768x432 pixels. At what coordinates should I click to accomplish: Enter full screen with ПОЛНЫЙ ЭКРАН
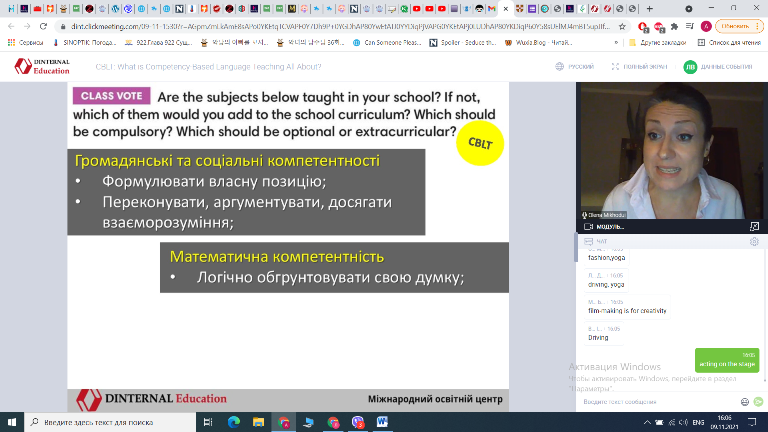click(640, 66)
